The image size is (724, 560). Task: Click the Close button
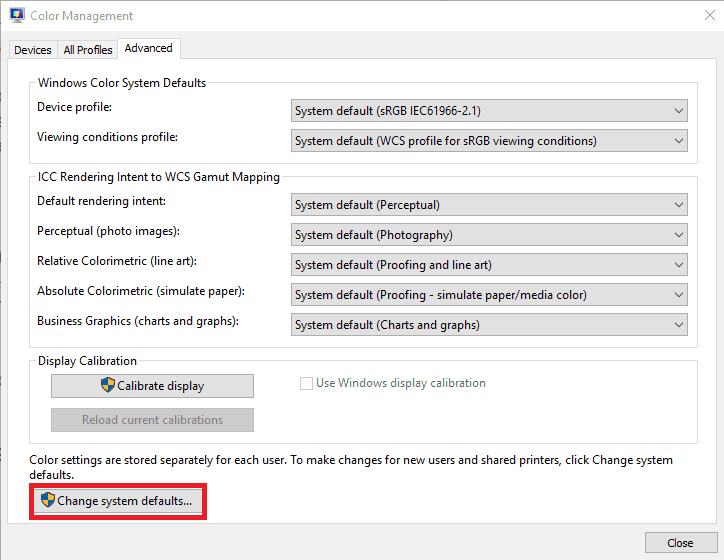click(x=681, y=543)
